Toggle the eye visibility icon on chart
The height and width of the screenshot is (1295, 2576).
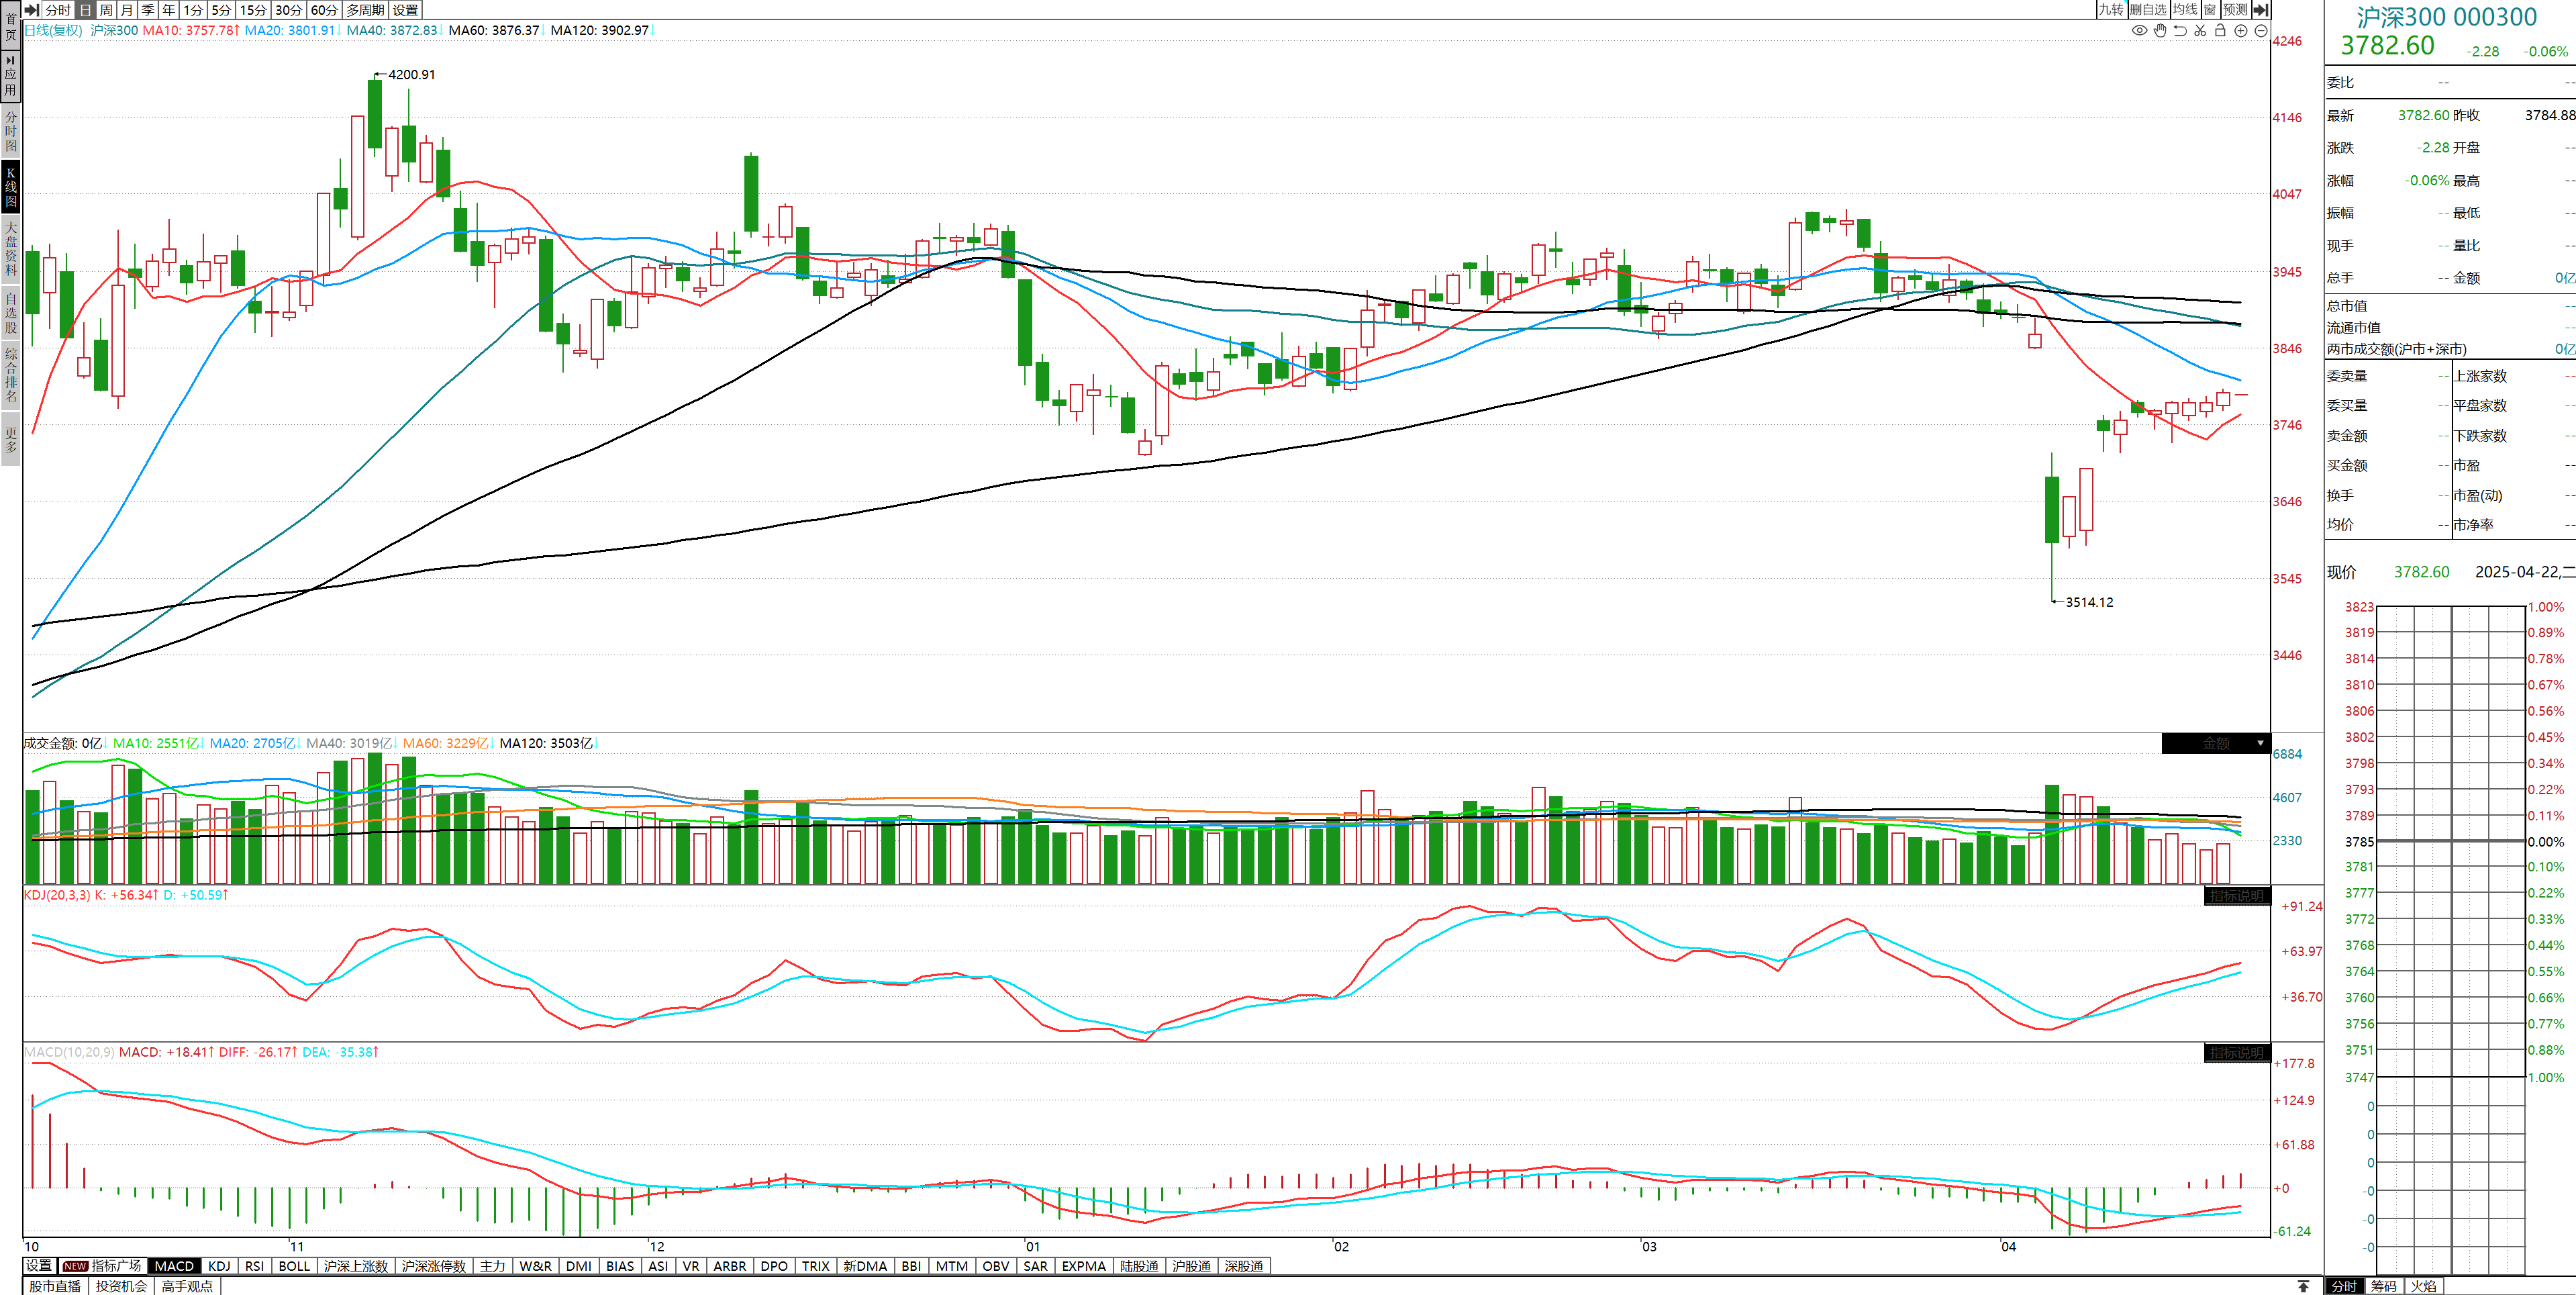click(x=2139, y=31)
